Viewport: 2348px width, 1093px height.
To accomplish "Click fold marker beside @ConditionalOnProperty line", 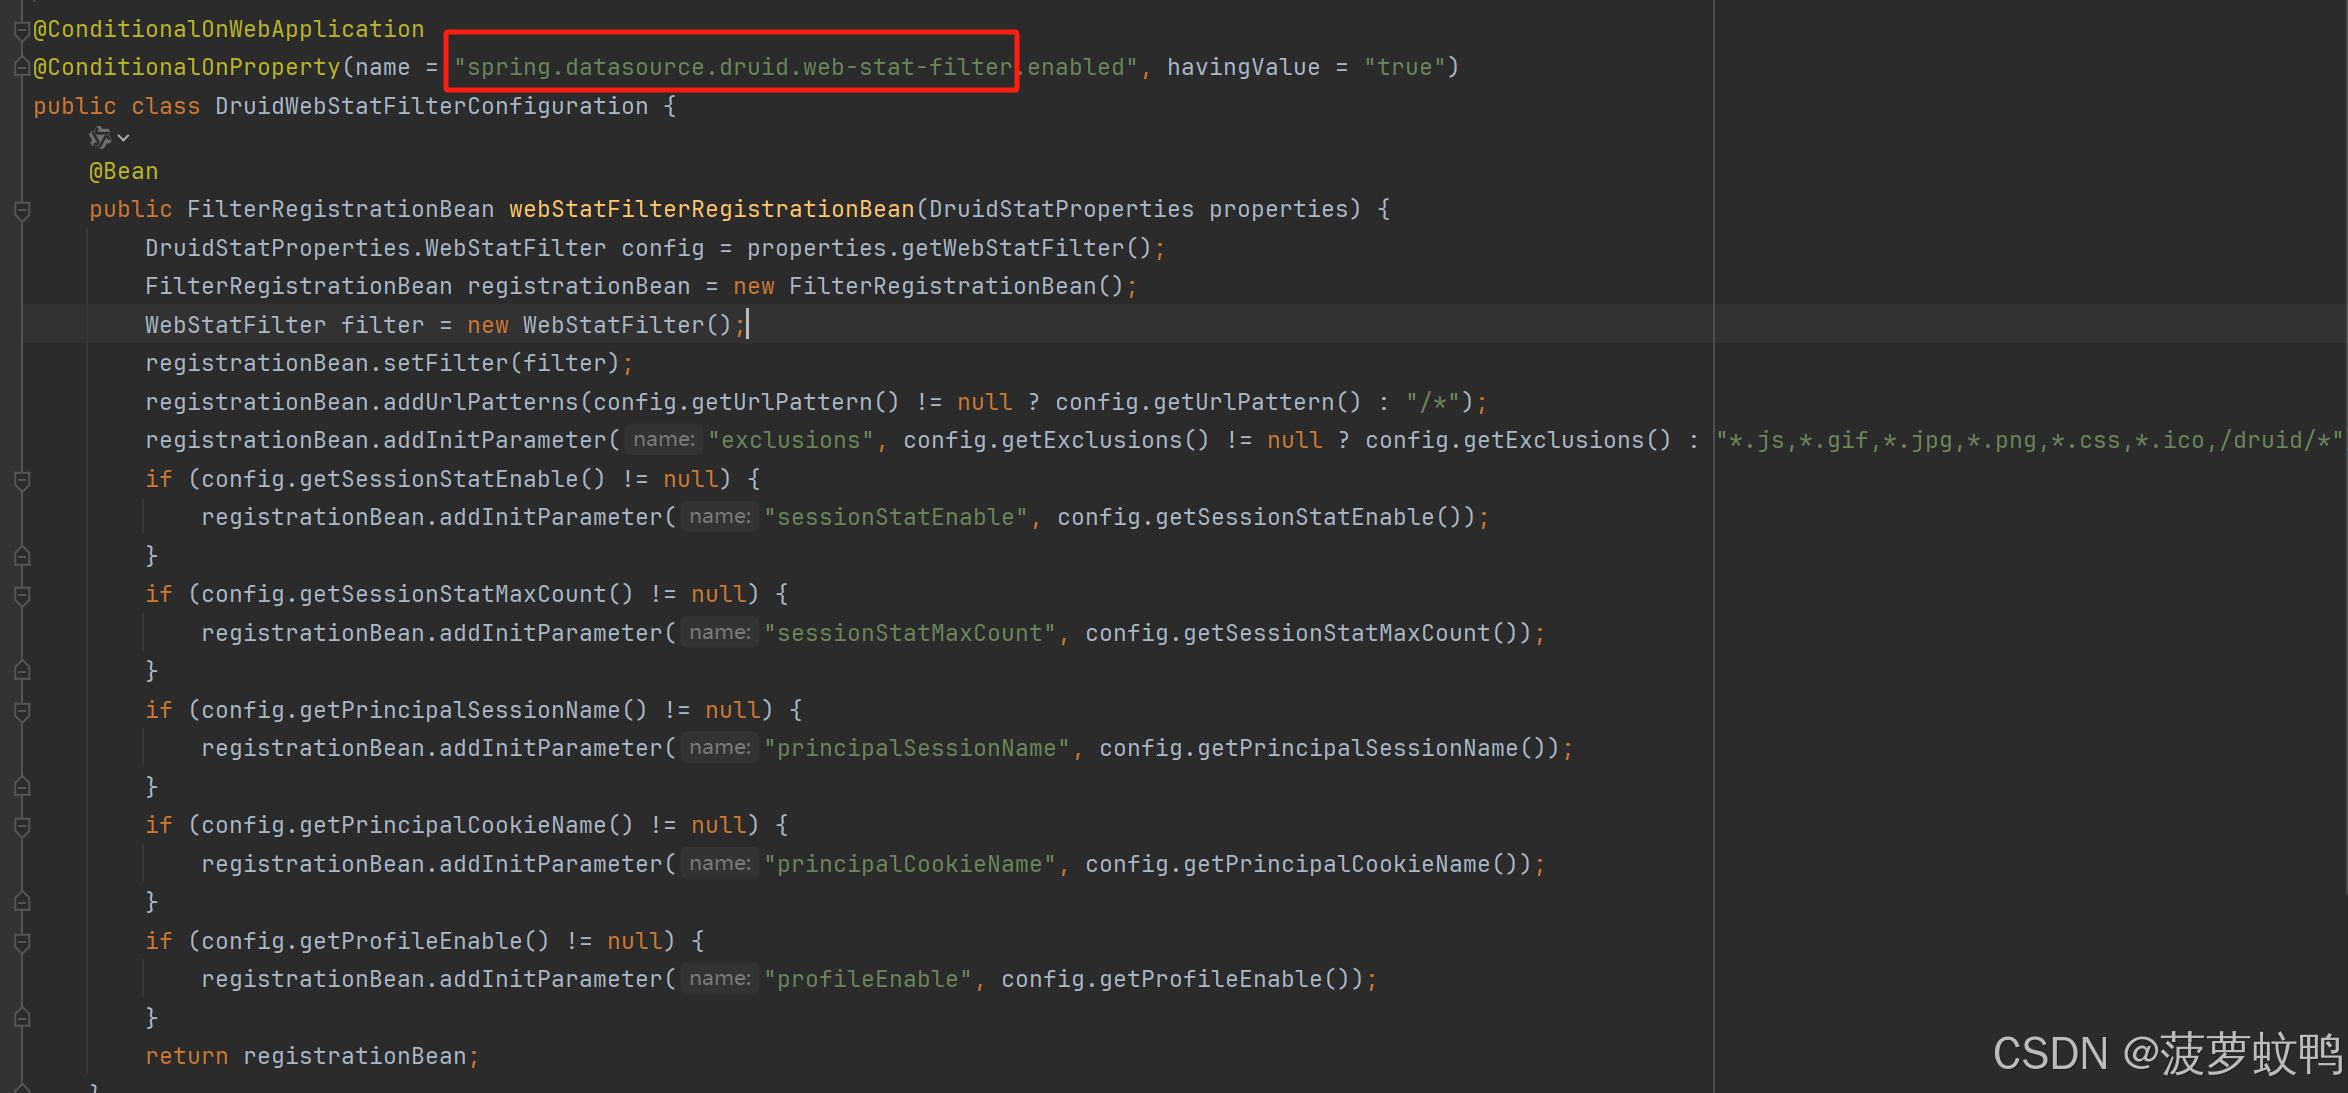I will [x=21, y=67].
